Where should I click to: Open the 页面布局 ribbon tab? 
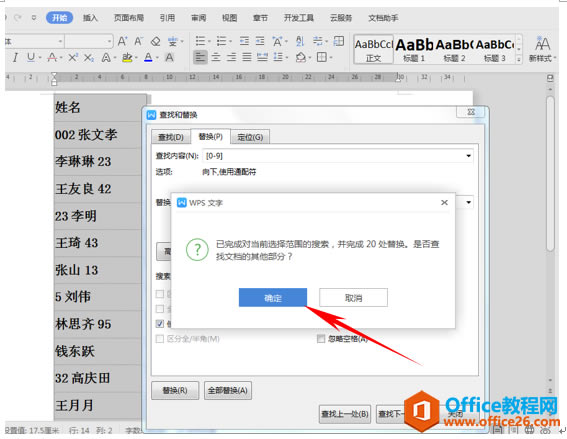pyautogui.click(x=129, y=18)
